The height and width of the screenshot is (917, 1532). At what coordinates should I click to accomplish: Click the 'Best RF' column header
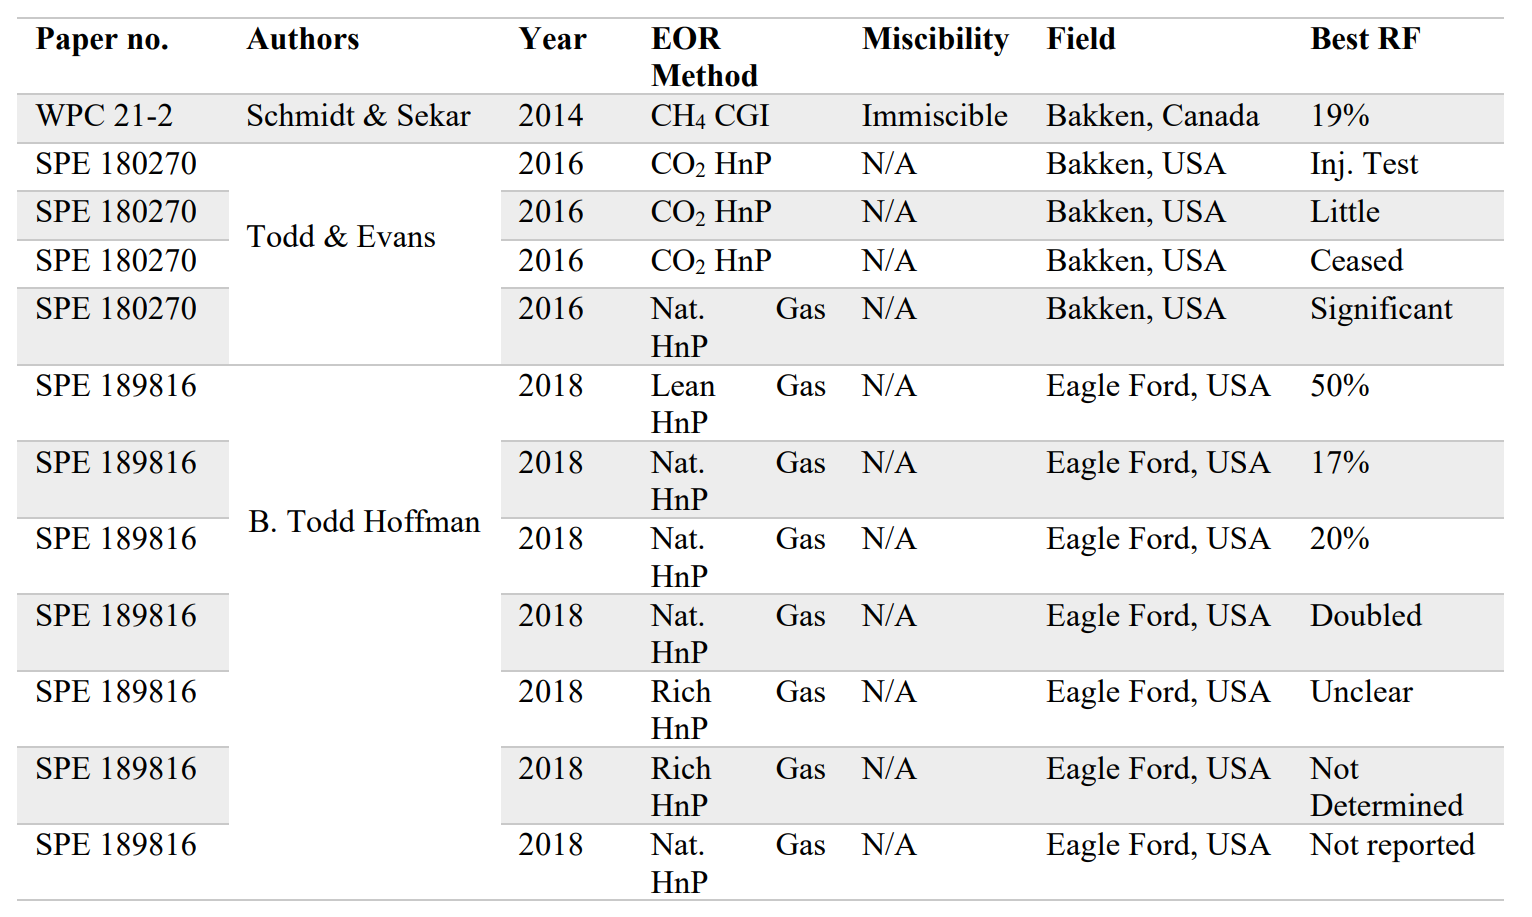click(1365, 39)
